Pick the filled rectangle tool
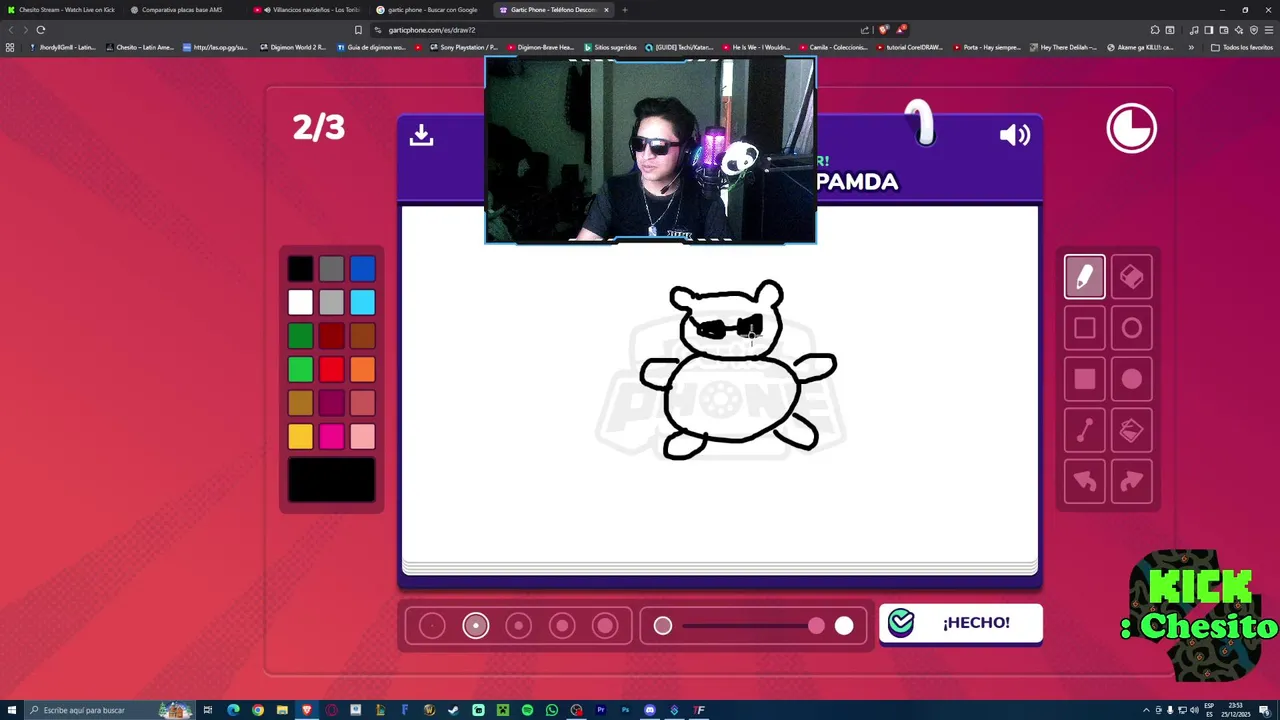 [1084, 379]
